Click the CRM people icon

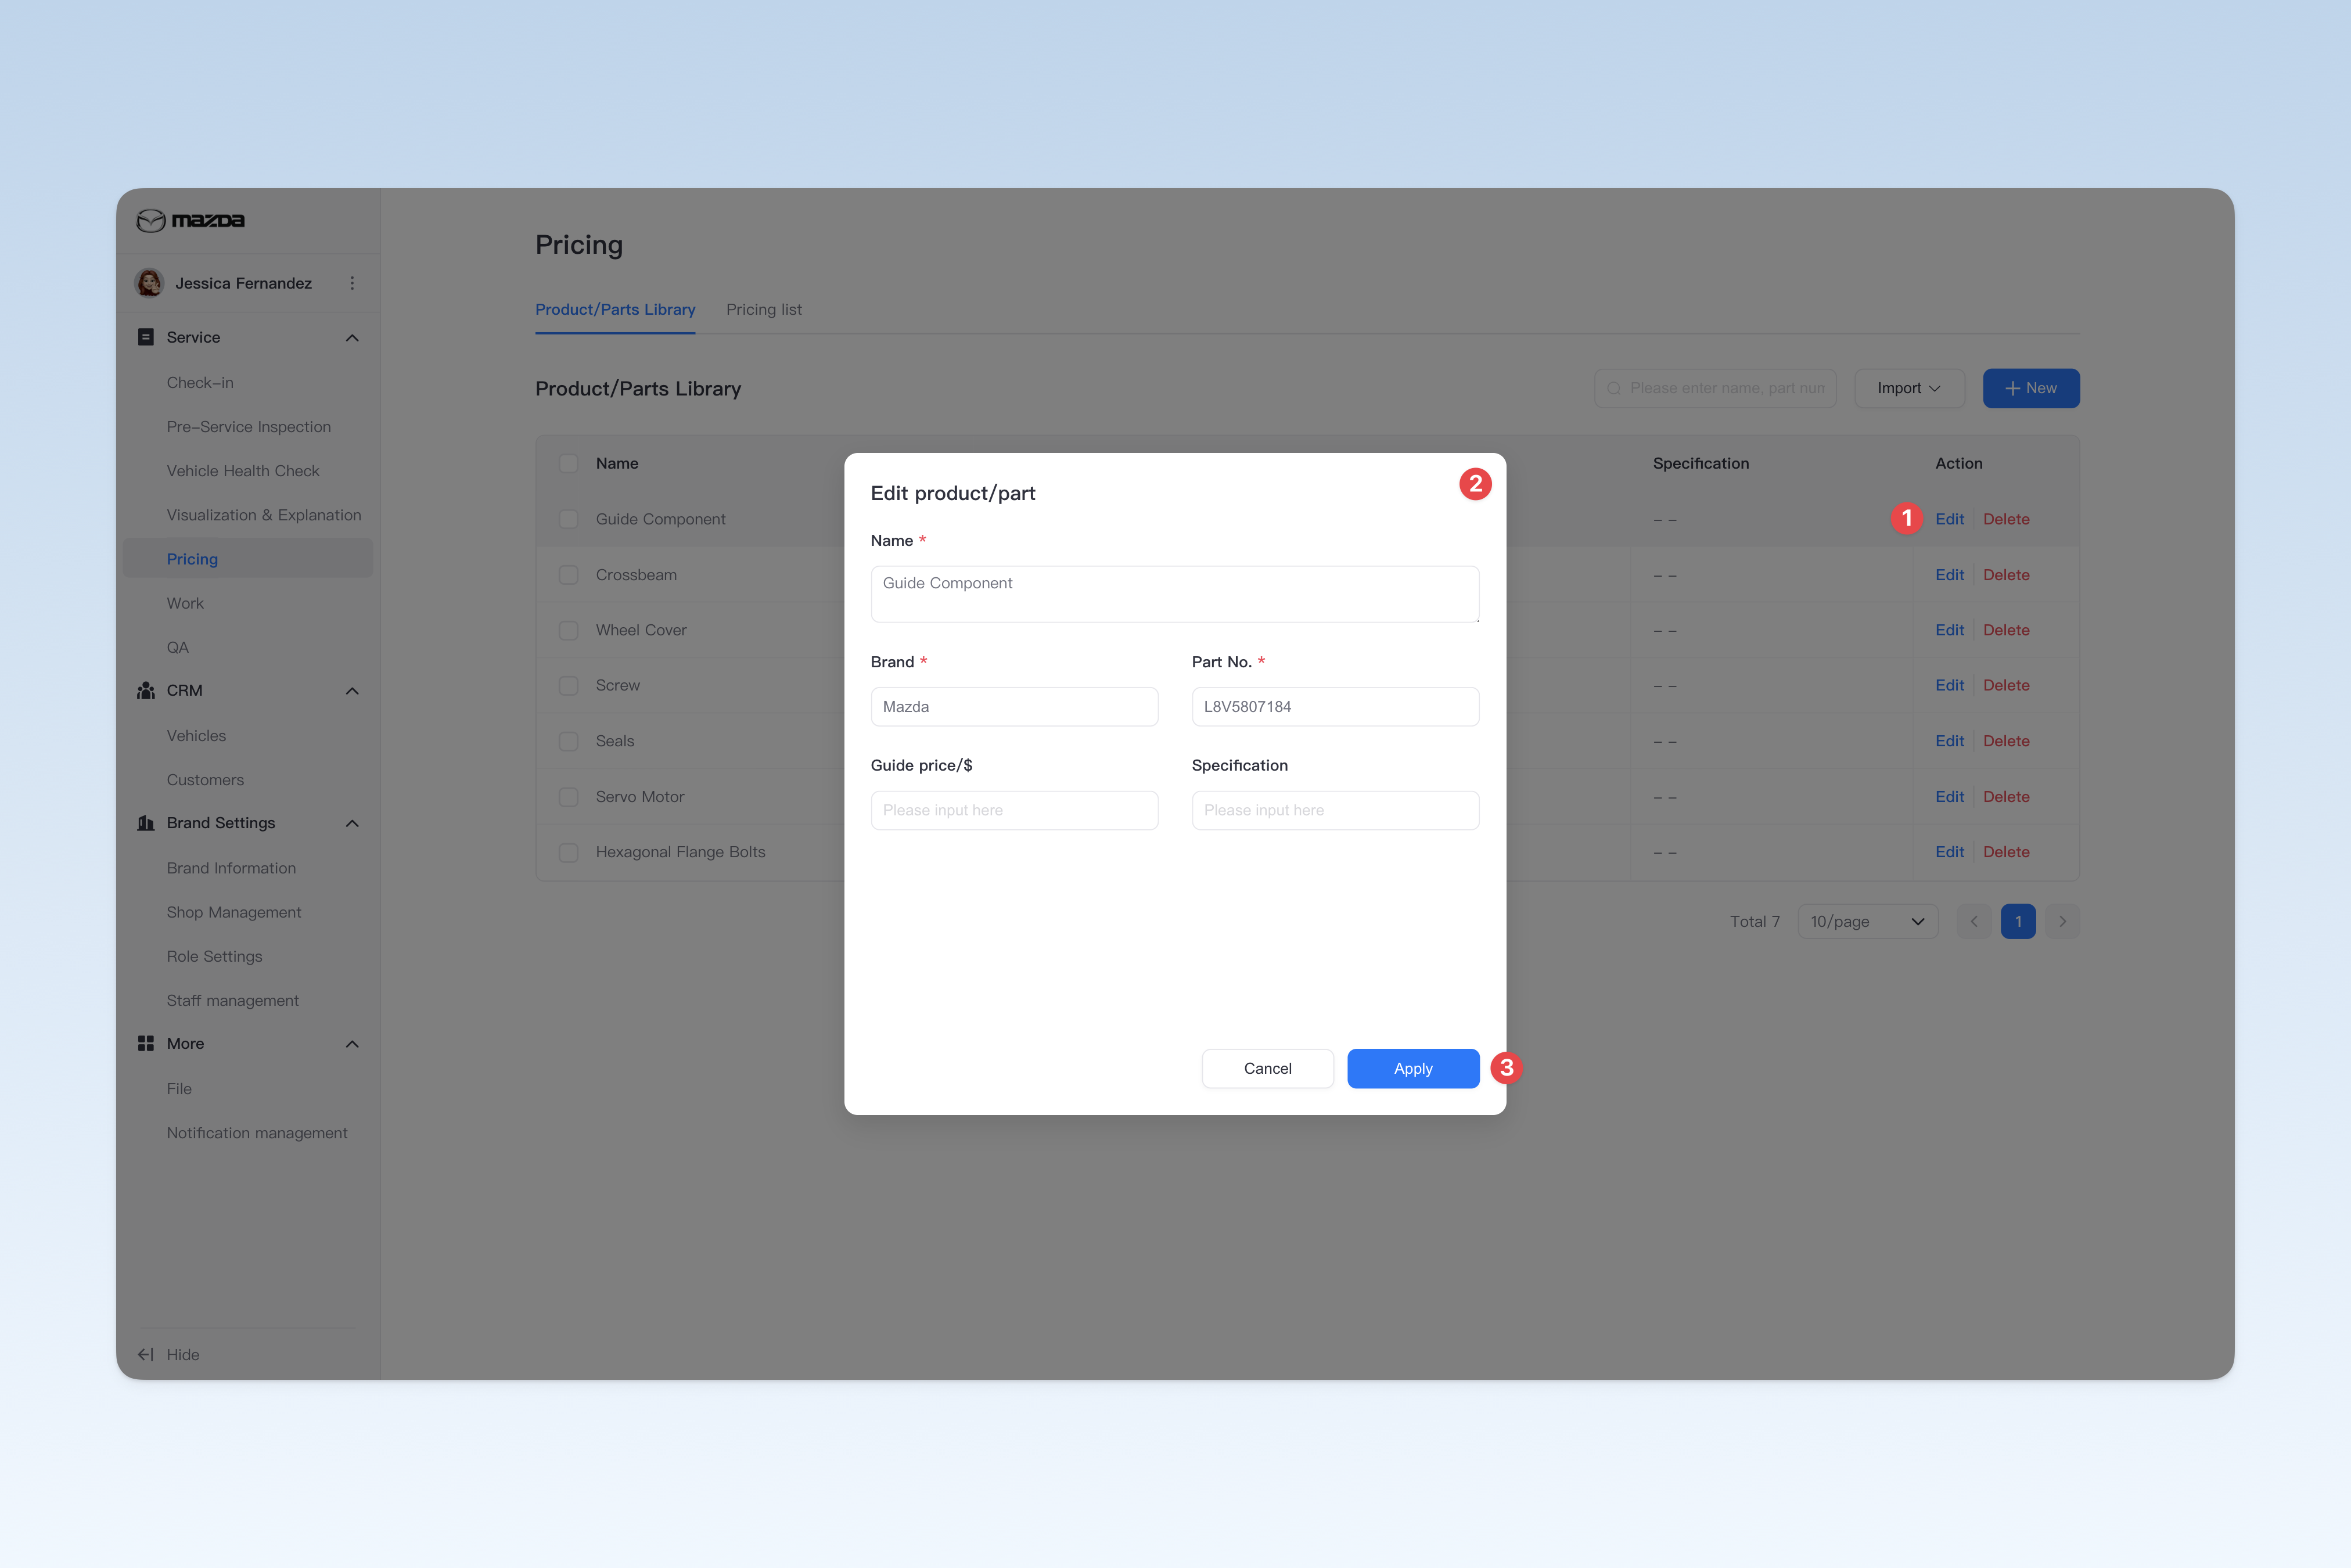[146, 690]
